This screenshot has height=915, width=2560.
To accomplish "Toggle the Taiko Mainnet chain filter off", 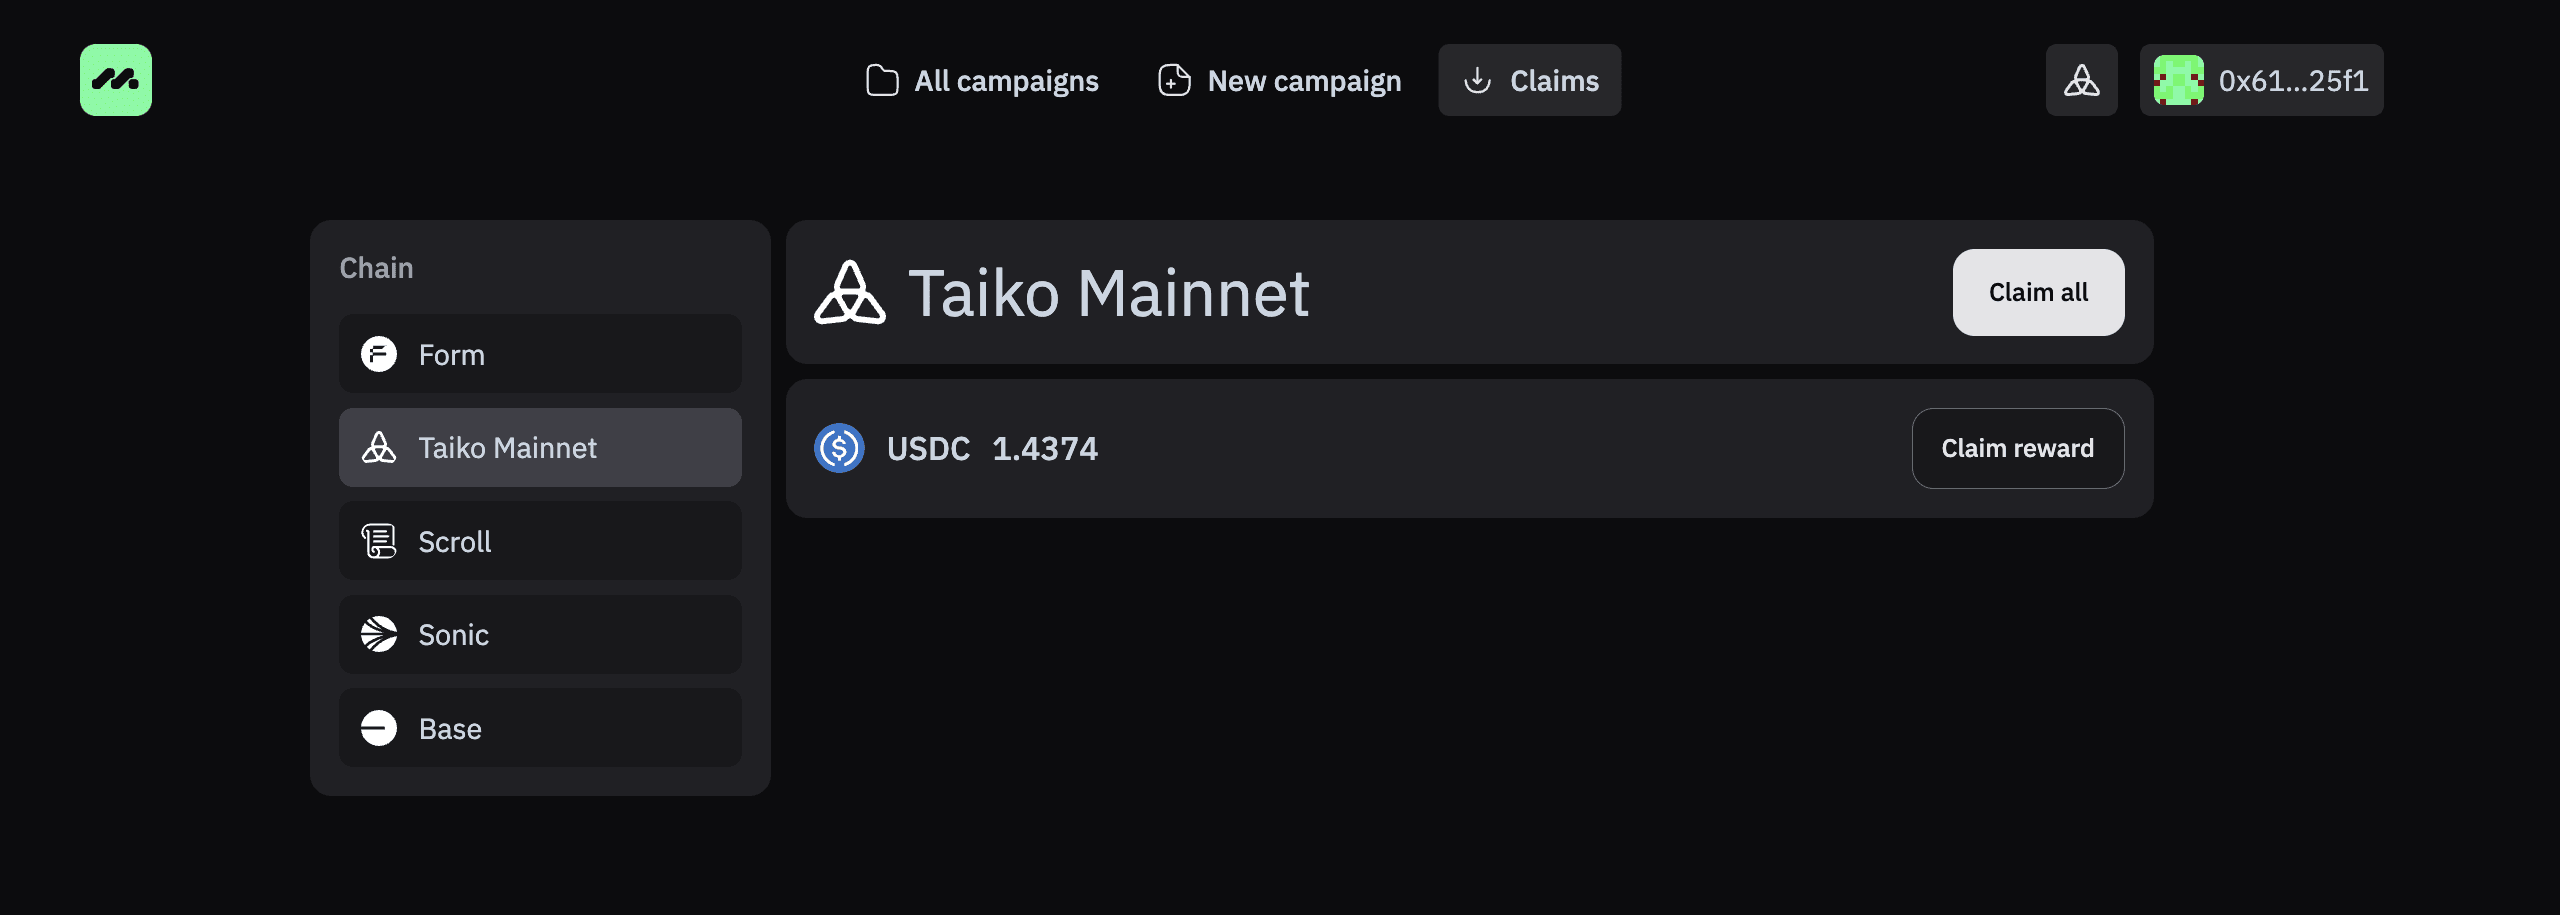I will click(540, 447).
